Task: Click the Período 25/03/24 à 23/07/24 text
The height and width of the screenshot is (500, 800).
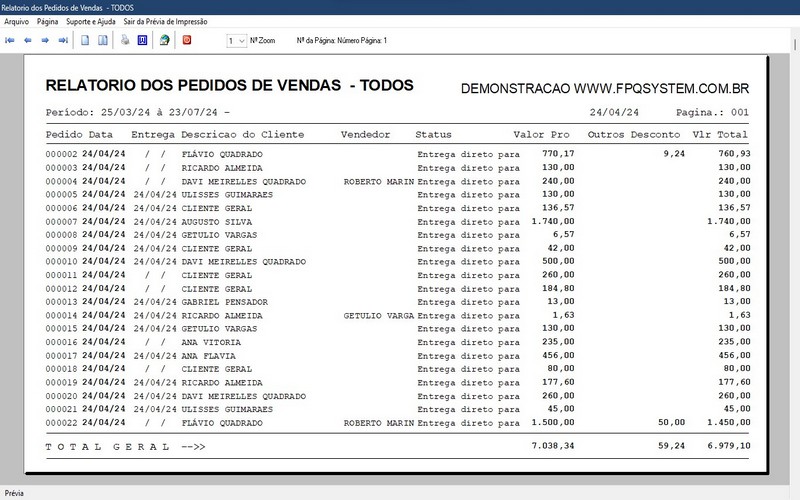Action: point(137,112)
